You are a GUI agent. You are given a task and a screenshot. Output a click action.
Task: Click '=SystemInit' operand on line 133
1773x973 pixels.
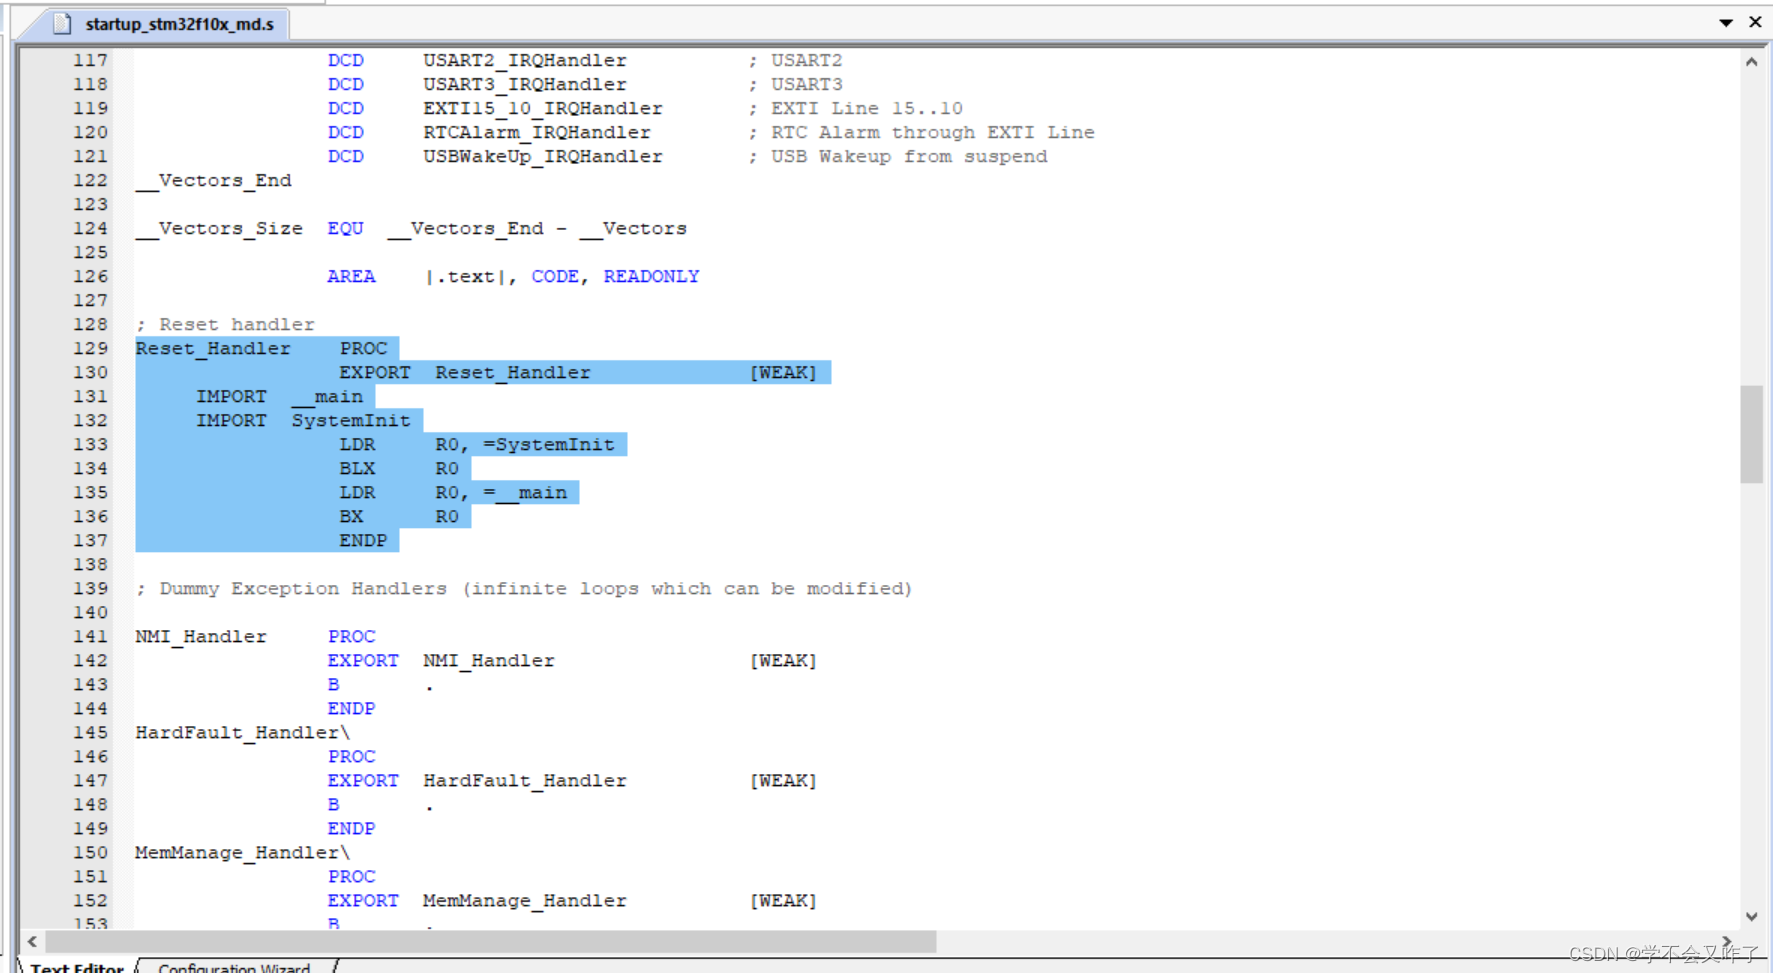[549, 444]
